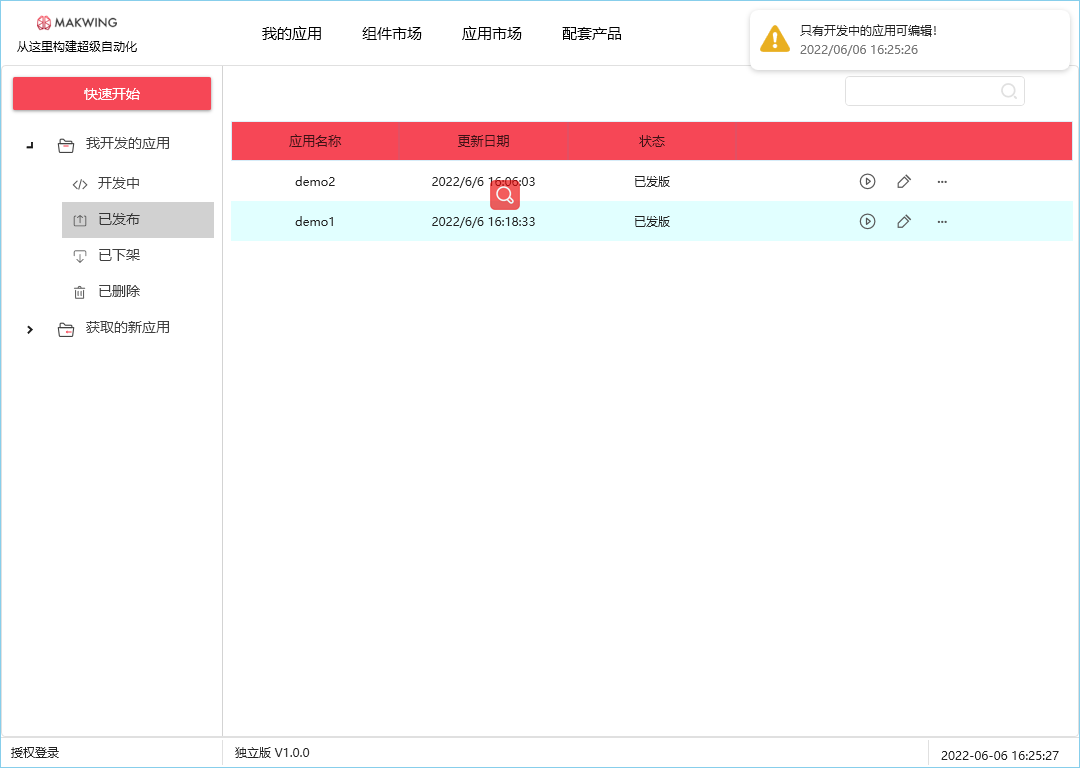Switch to the 组件市场 menu
The image size is (1080, 768).
coord(391,33)
